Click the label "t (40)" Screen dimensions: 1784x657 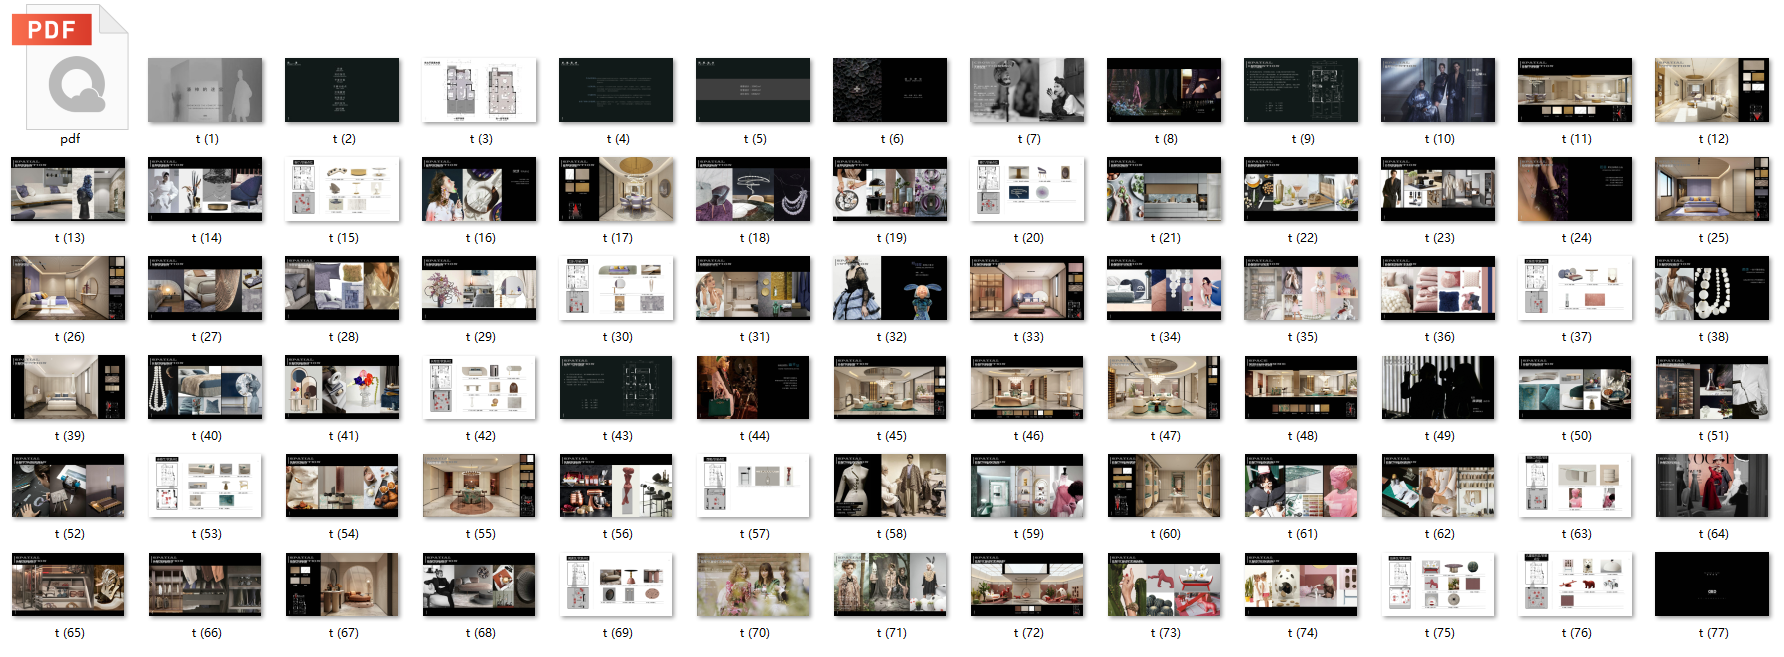(207, 436)
